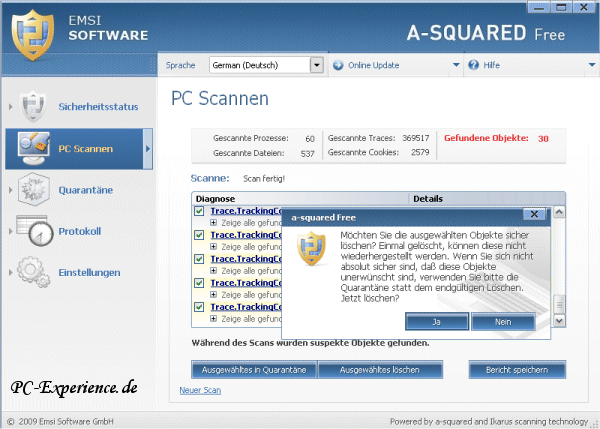Click the PC Scannen monitor icon
Image resolution: width=600 pixels, height=429 pixels.
click(33, 149)
